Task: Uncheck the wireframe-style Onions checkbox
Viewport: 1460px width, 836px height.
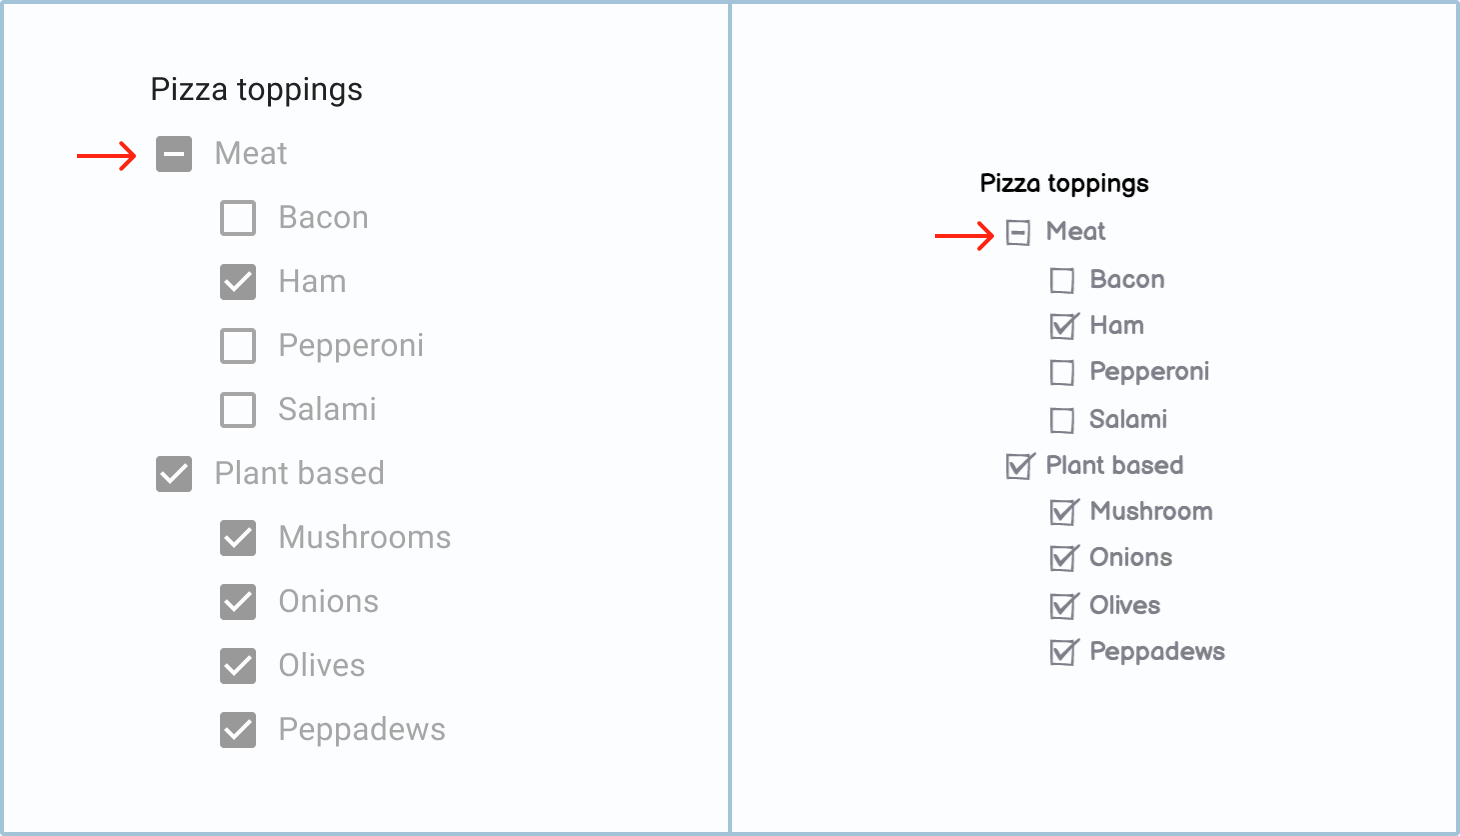Action: [1062, 559]
